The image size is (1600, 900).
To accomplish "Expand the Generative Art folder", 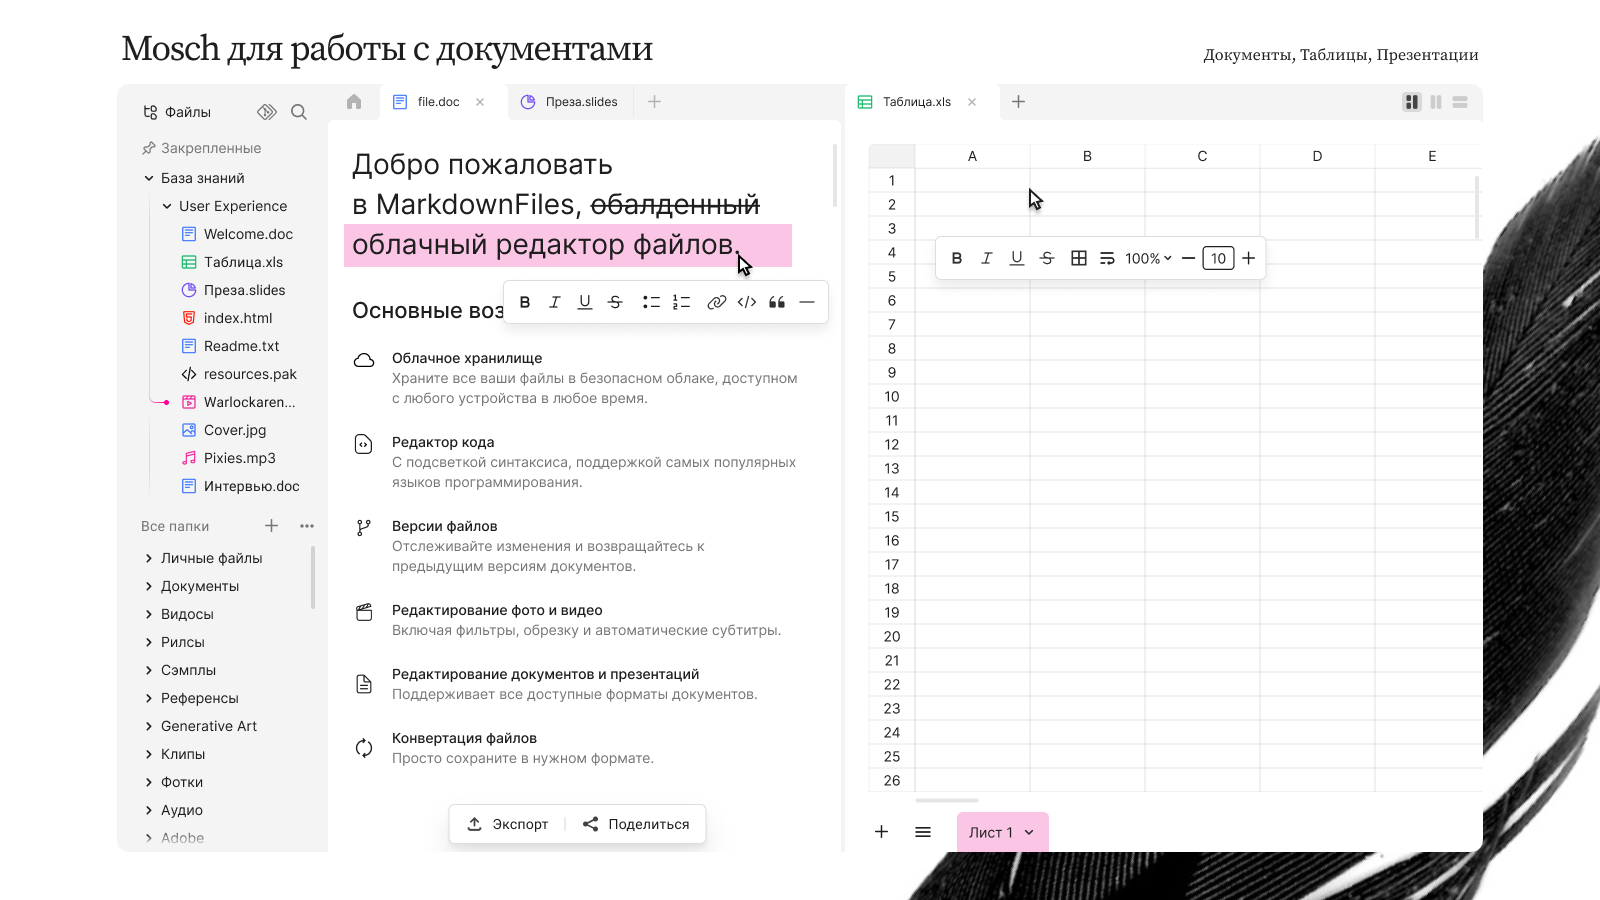I will tap(149, 726).
